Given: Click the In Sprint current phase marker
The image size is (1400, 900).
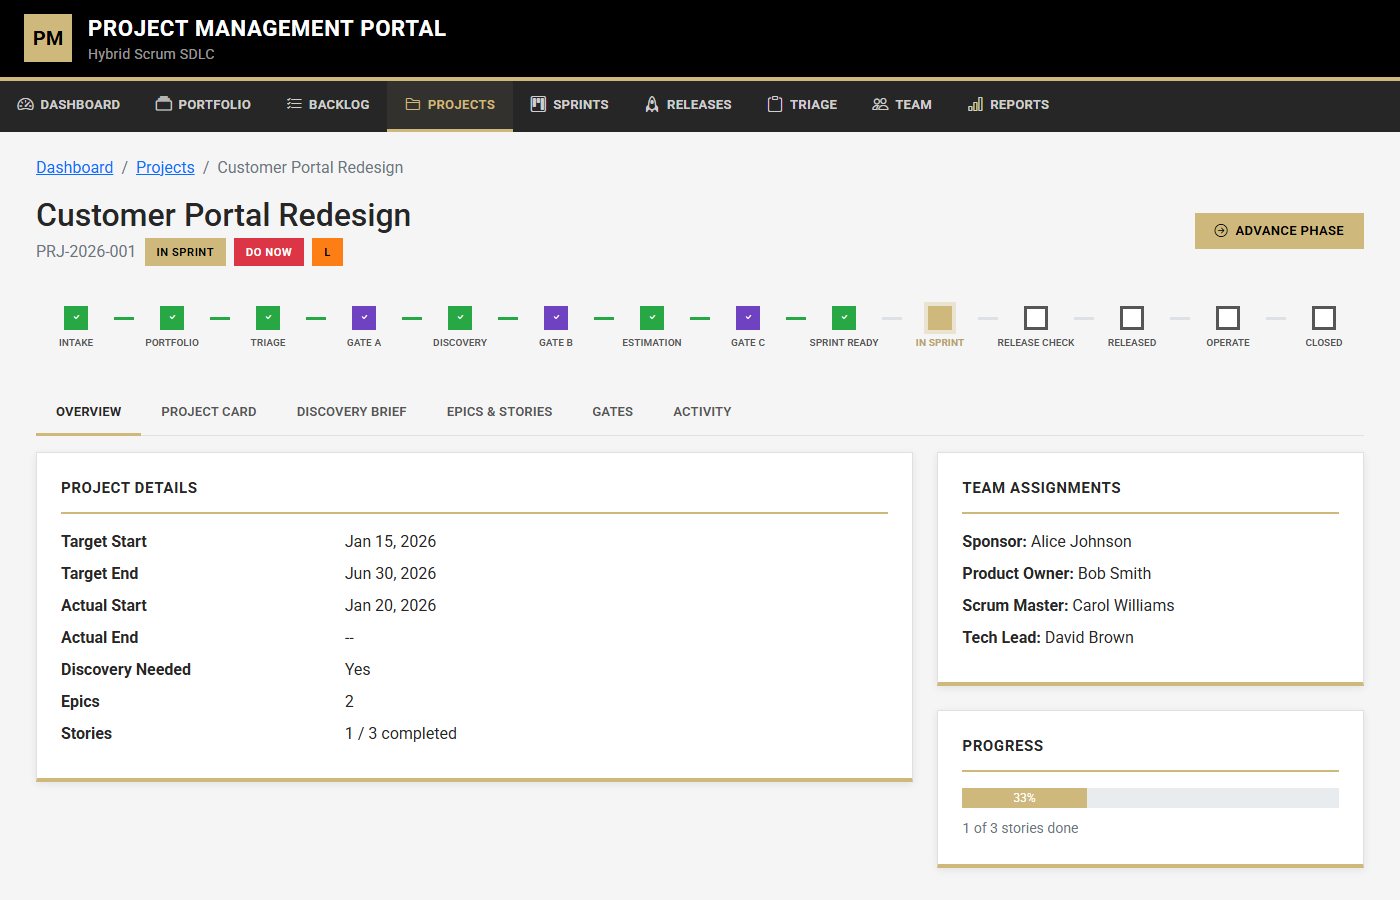Looking at the screenshot, I should [x=940, y=318].
